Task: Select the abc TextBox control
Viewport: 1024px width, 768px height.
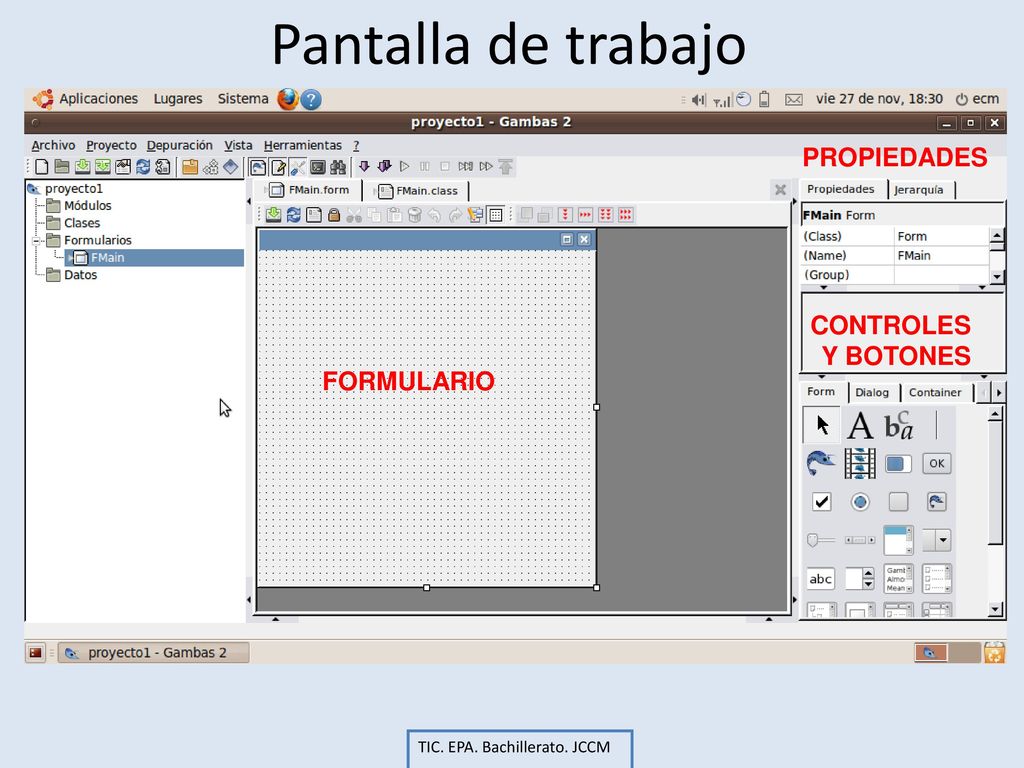Action: tap(821, 579)
